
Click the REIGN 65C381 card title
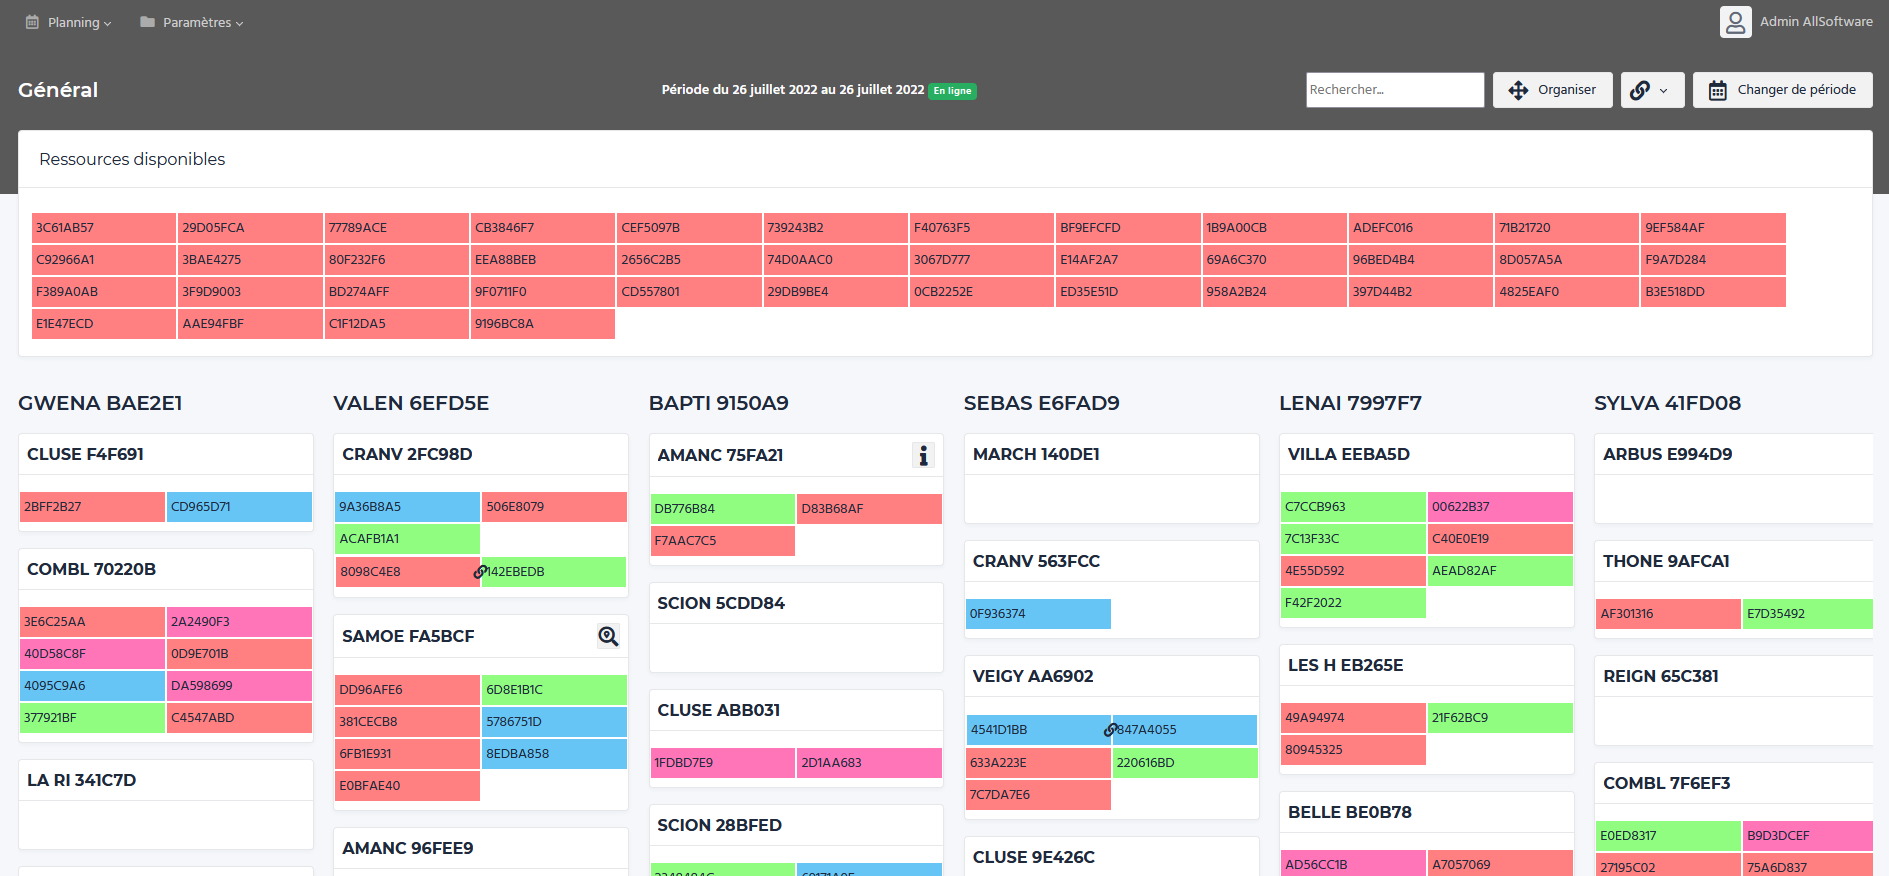(1661, 676)
